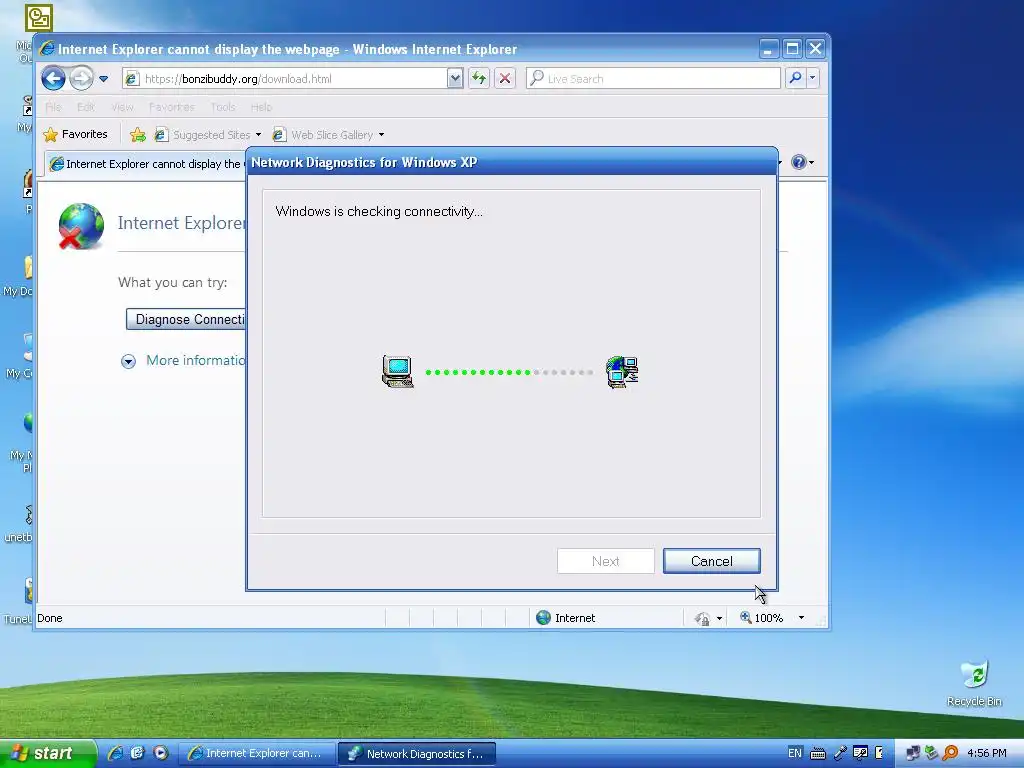This screenshot has height=768, width=1024.
Task: Click the local computer icon in diagnostics dialog
Action: click(x=398, y=372)
